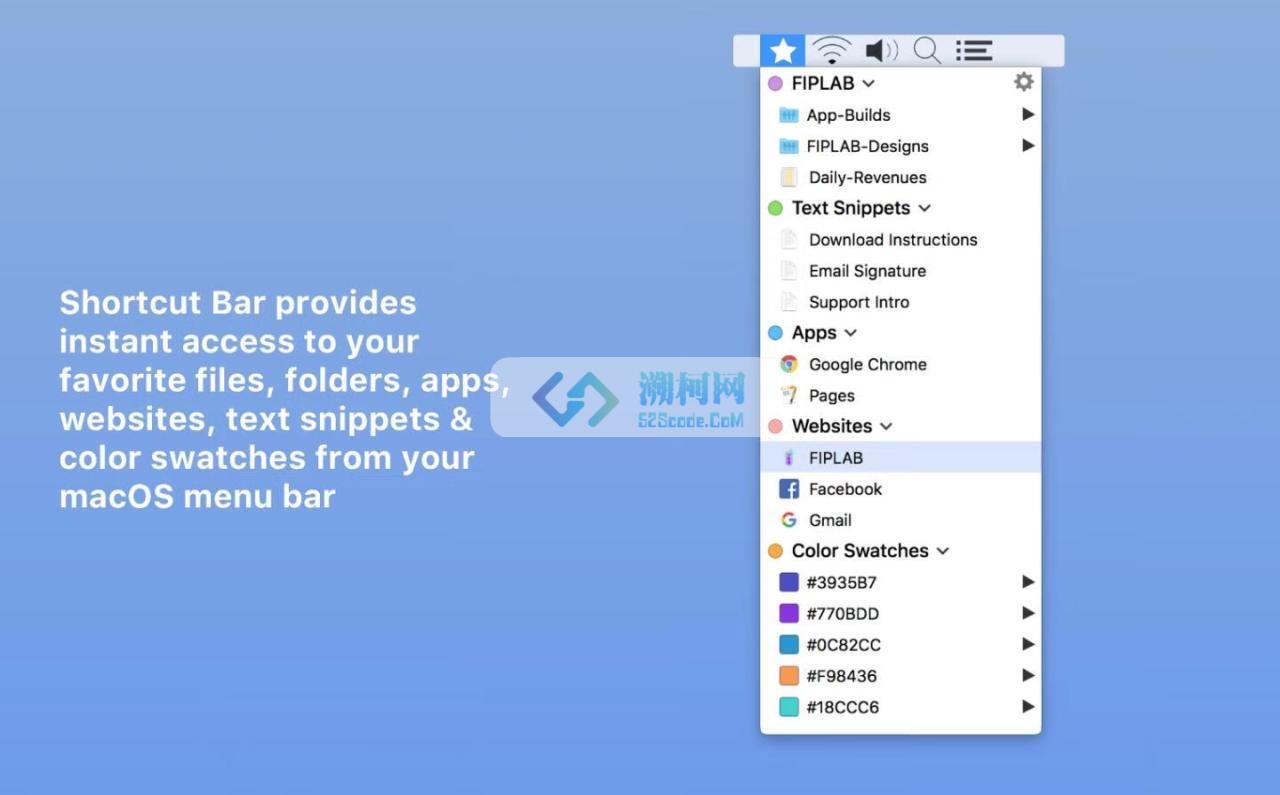This screenshot has width=1280, height=795.
Task: Click pink dot beside Websites group
Action: pos(775,426)
